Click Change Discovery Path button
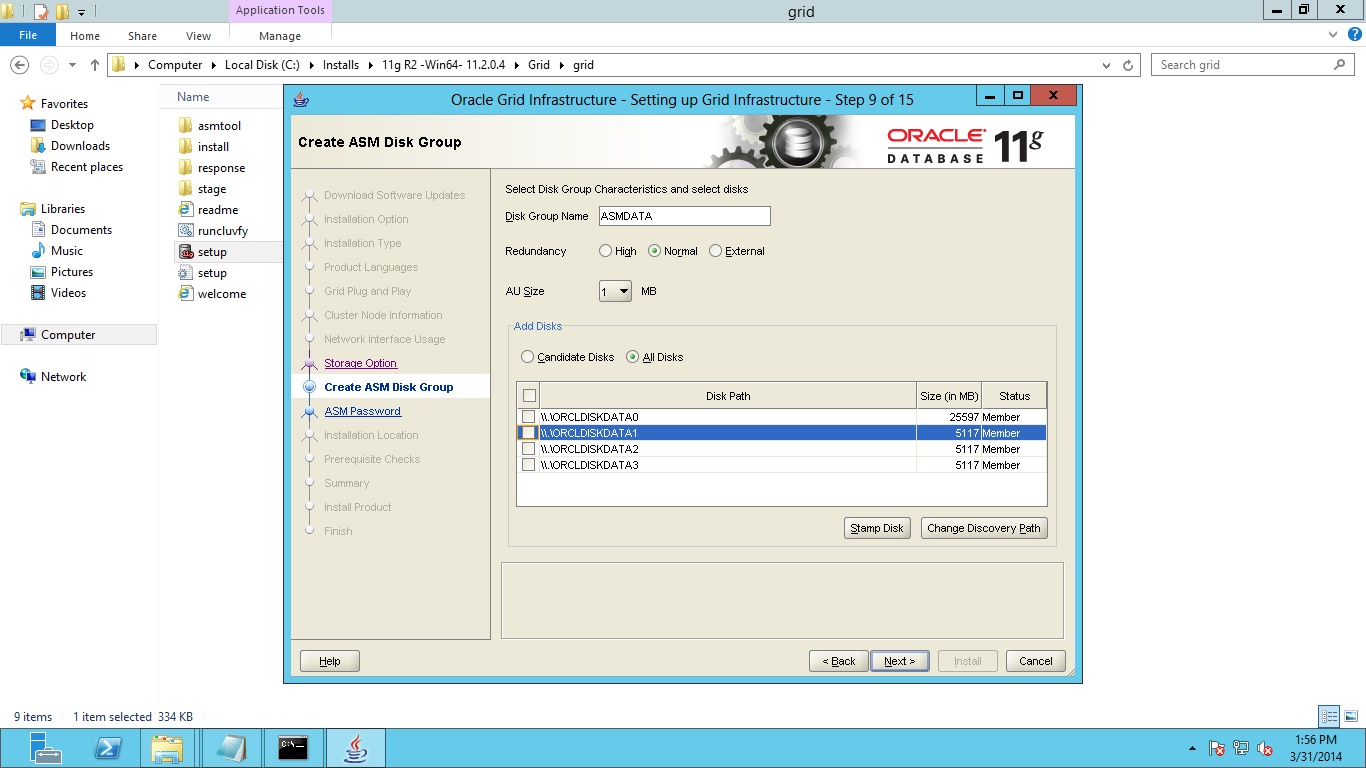Screen dimensions: 1366x768 (x=984, y=528)
